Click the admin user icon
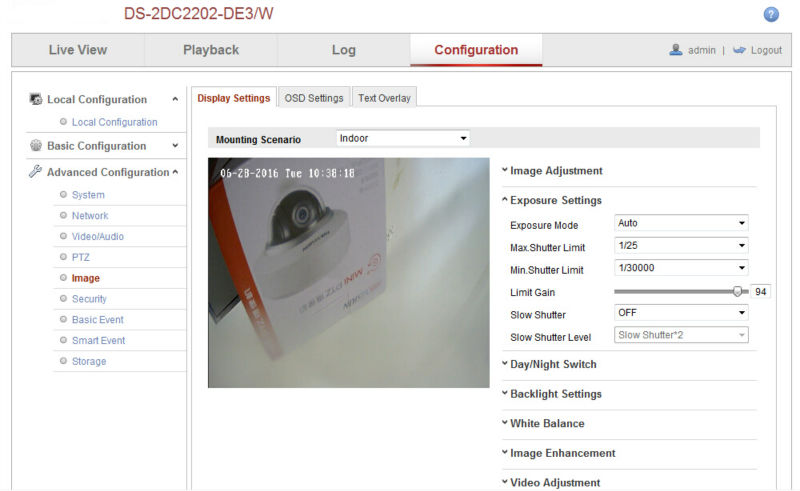Viewport: 800px width, 491px height. point(676,50)
